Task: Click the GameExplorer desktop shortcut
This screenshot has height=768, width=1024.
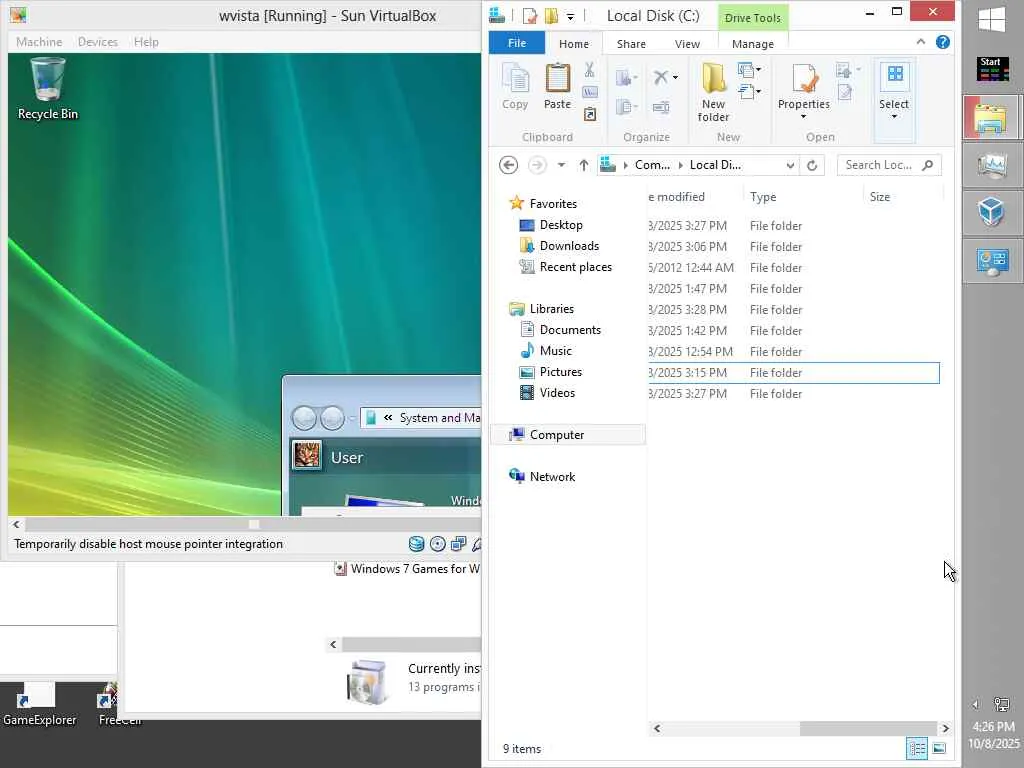Action: pos(39,705)
